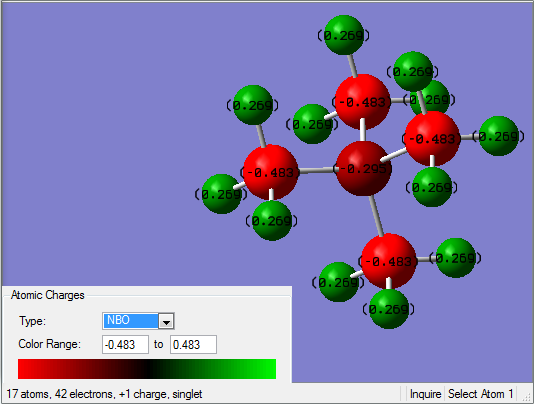Click the Type label
This screenshot has height=404, width=534.
(x=32, y=321)
